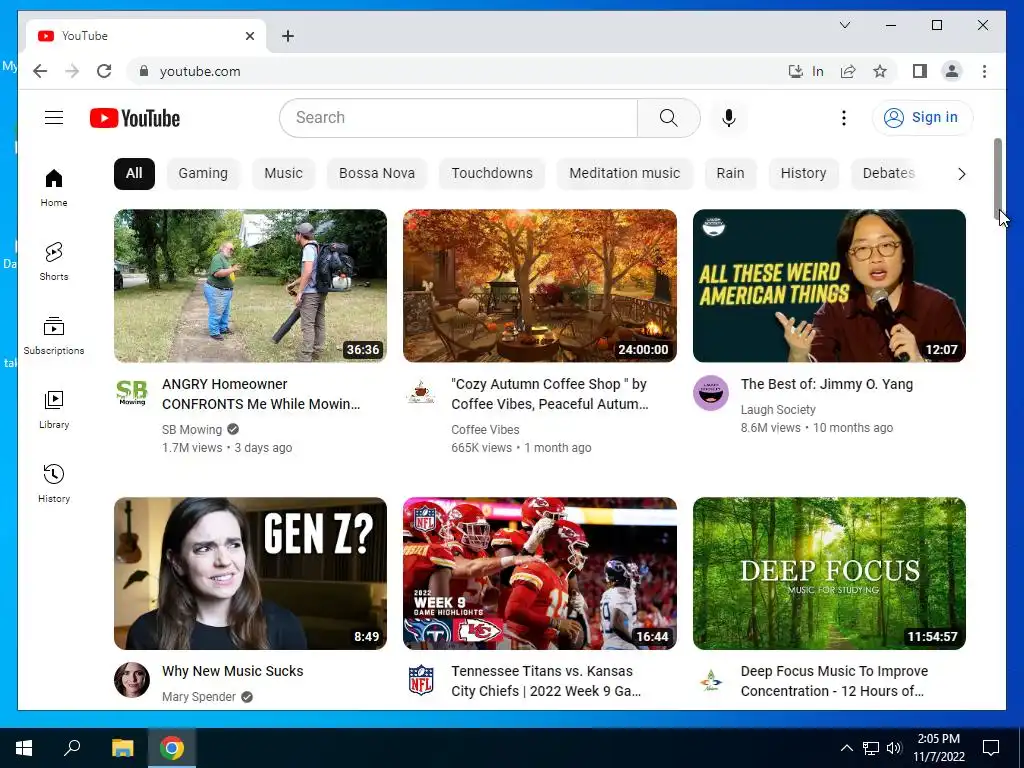Open the taskbar volume control
1024x768 pixels.
tap(894, 748)
